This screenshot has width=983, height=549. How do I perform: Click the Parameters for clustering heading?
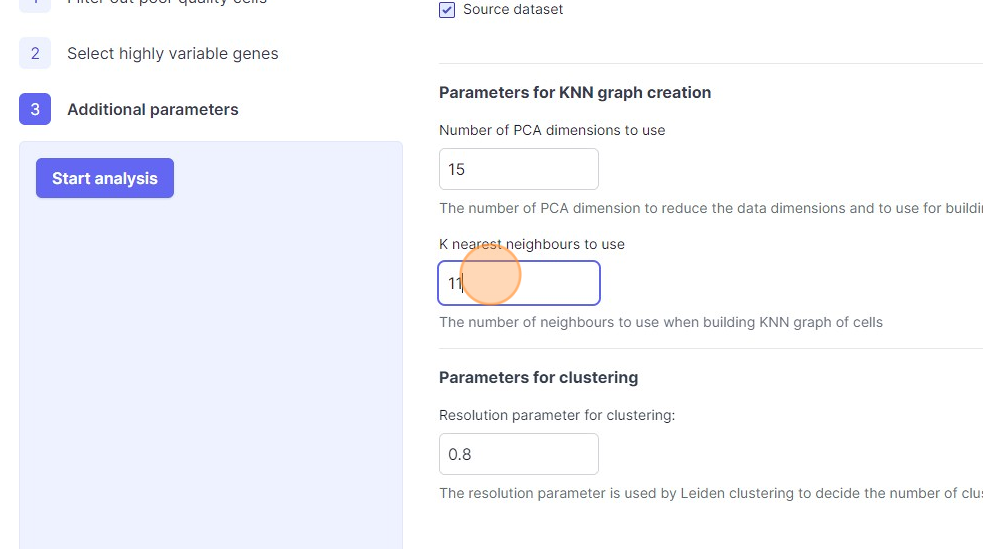538,377
